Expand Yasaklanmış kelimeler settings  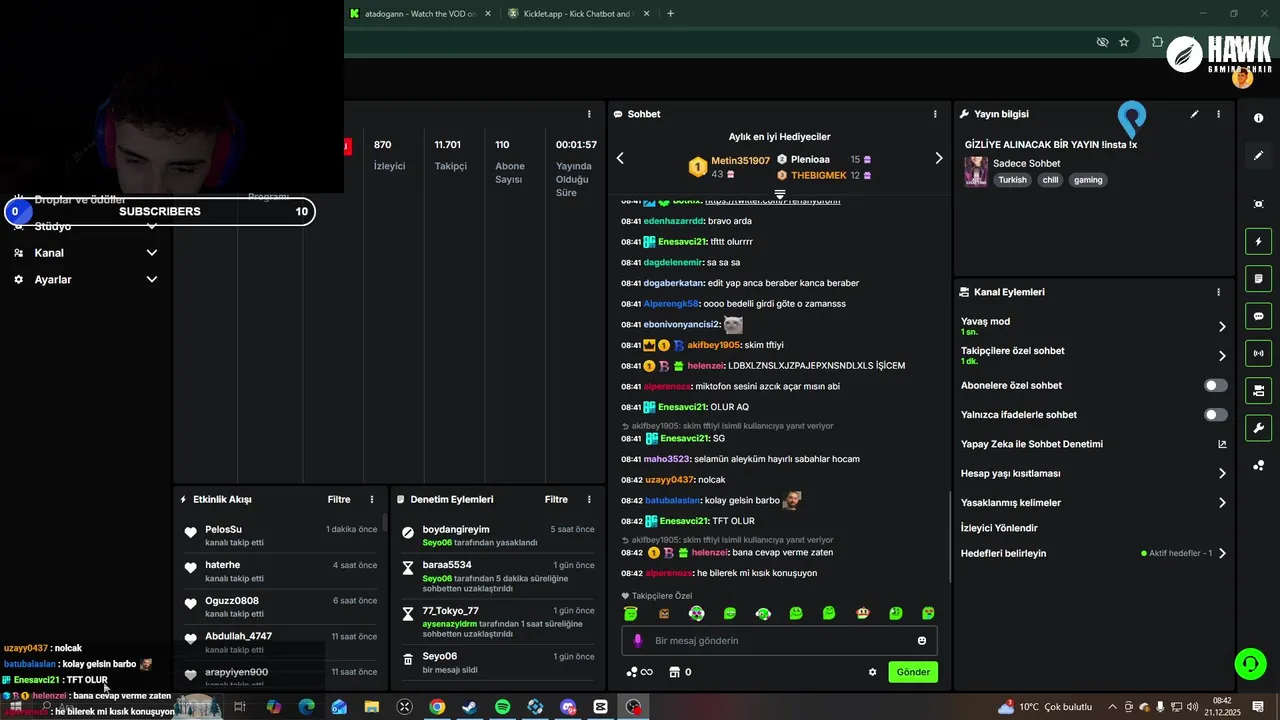[x=1222, y=503]
